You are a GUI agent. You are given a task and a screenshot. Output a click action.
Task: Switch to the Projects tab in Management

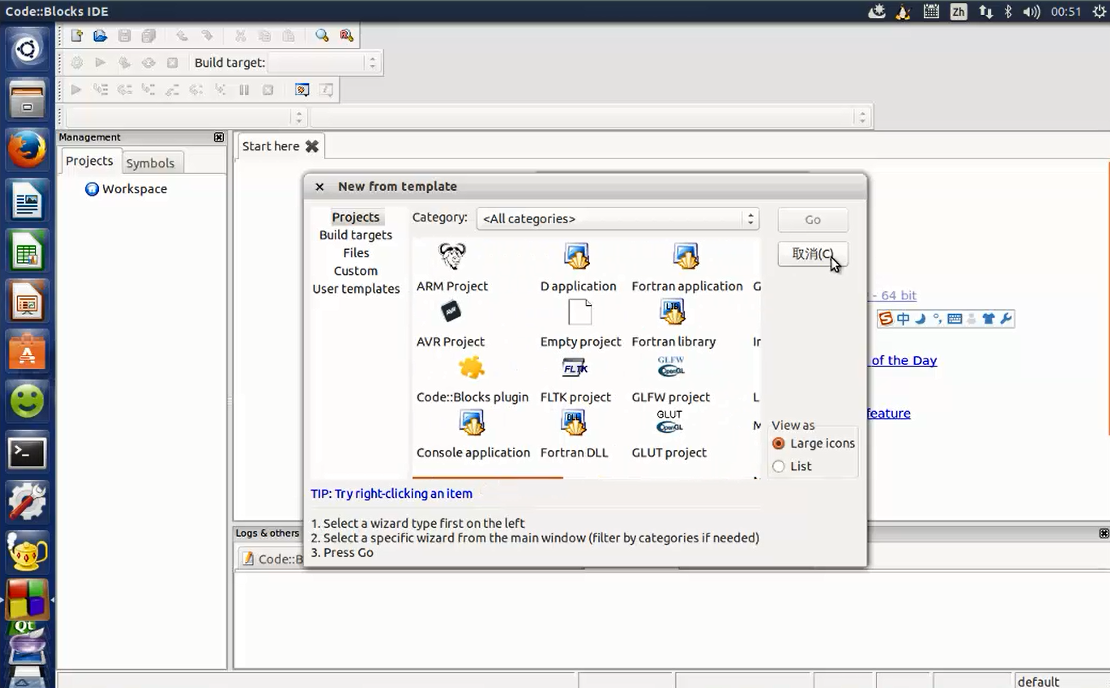(89, 161)
